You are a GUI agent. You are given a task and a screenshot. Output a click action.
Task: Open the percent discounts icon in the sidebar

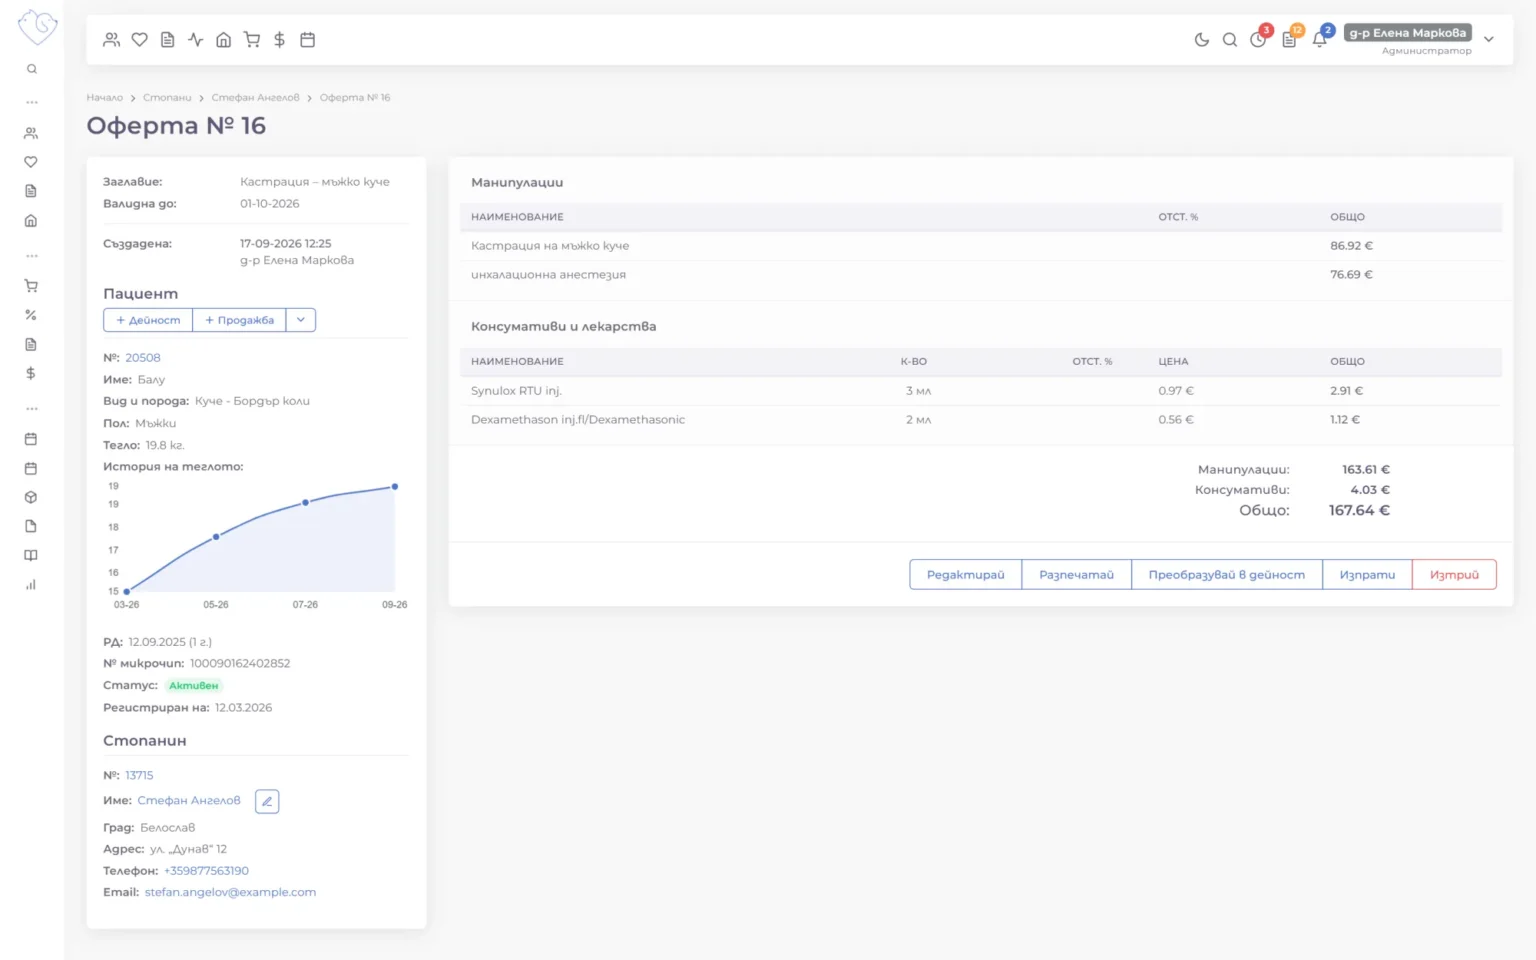click(x=31, y=315)
